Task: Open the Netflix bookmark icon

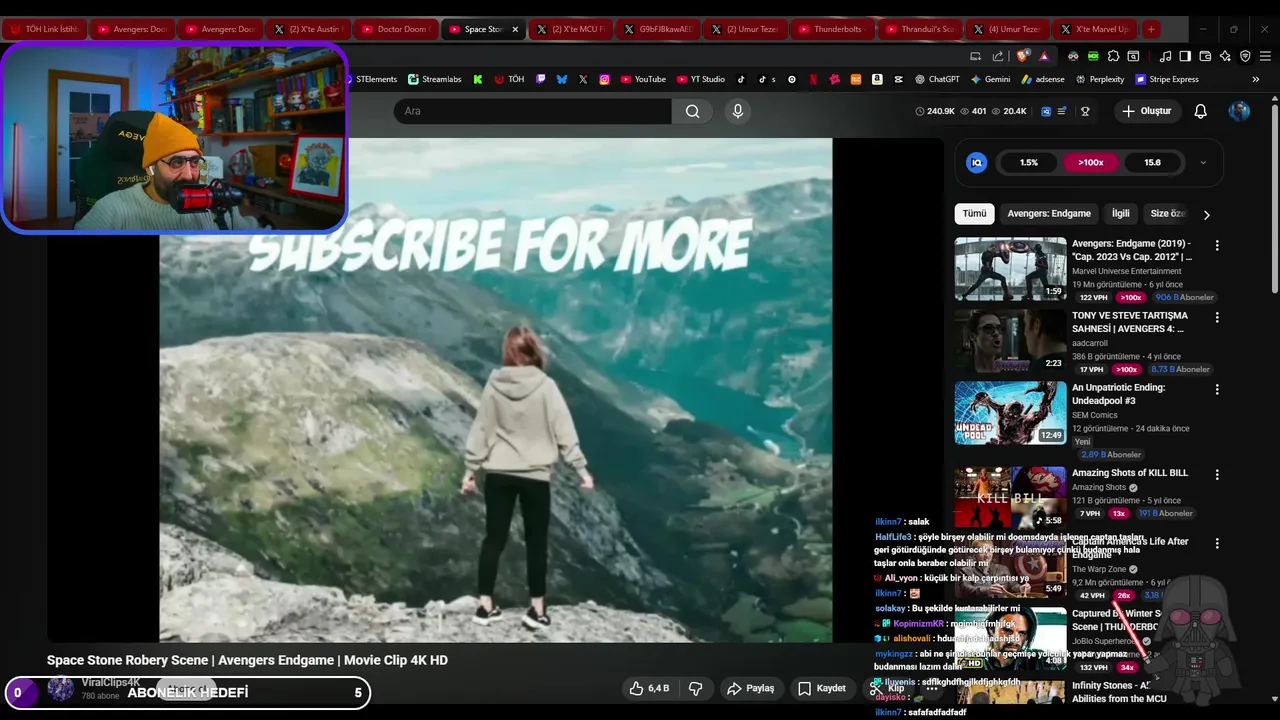Action: [x=813, y=79]
